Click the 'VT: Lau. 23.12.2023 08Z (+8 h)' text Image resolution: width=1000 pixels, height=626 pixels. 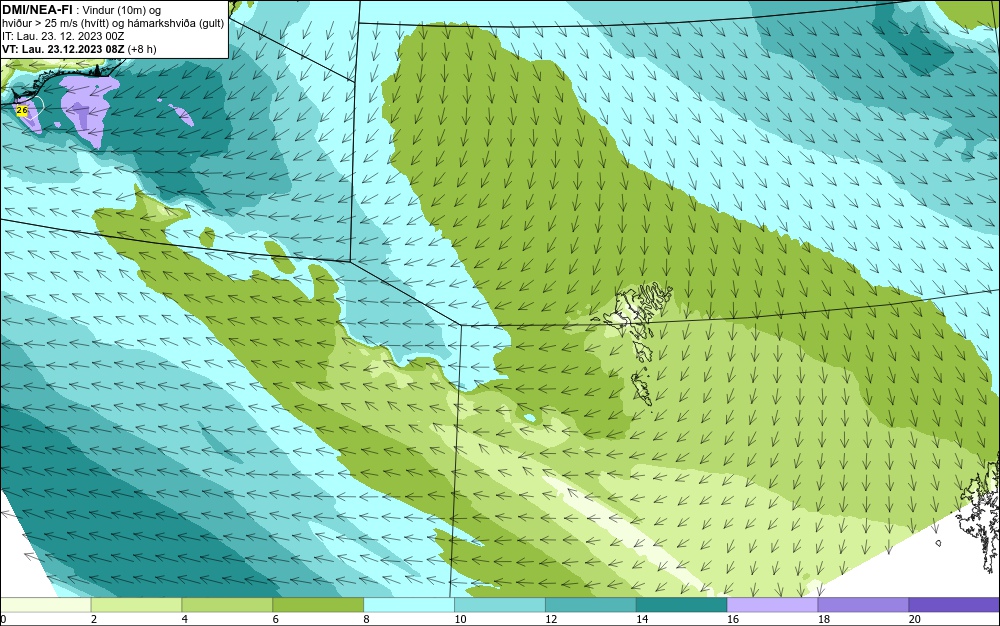click(79, 49)
